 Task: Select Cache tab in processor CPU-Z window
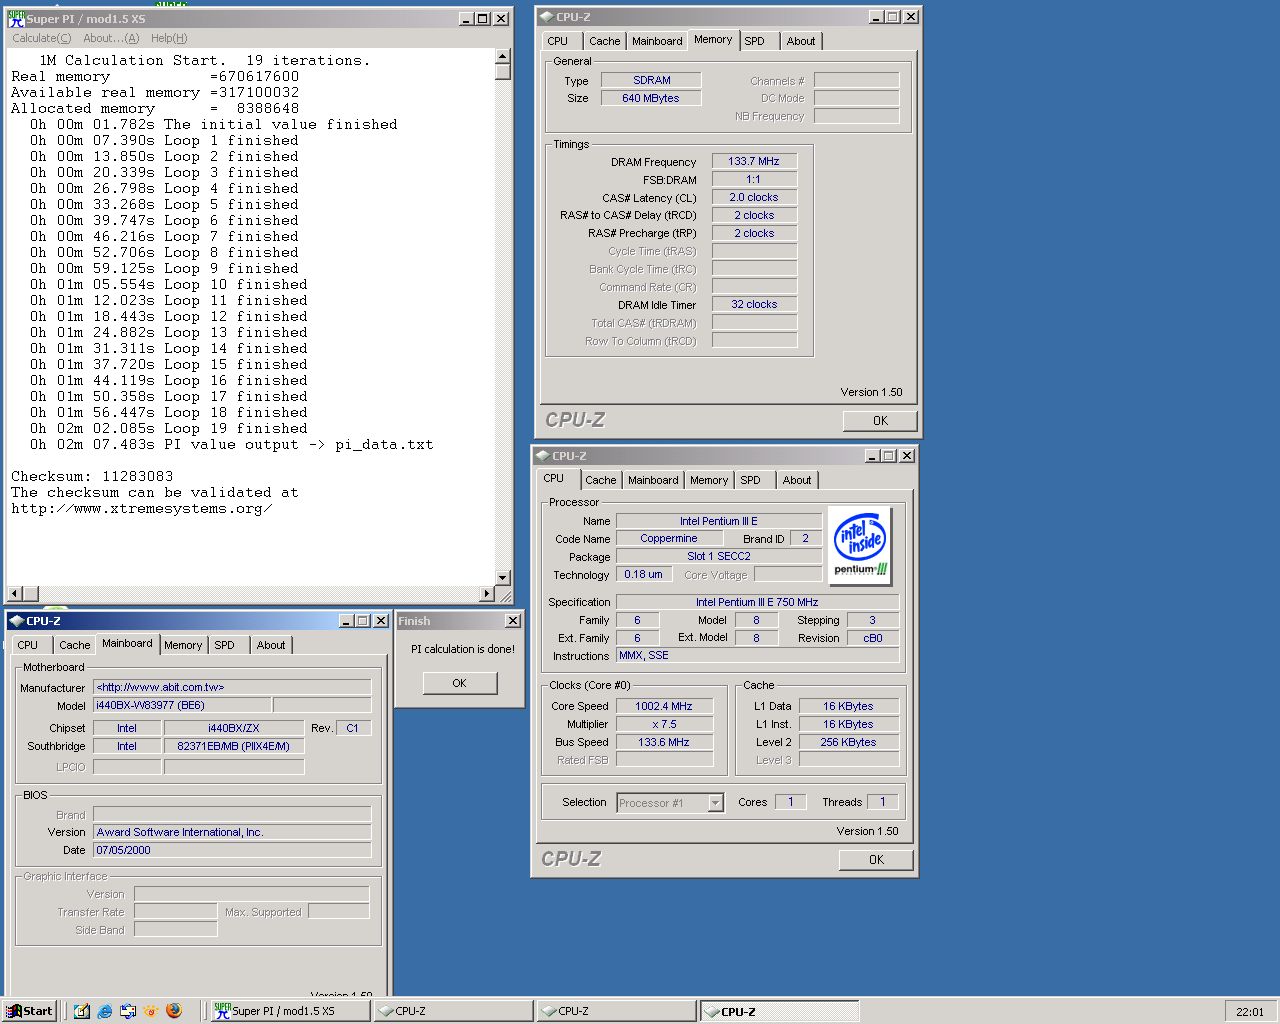click(x=601, y=480)
